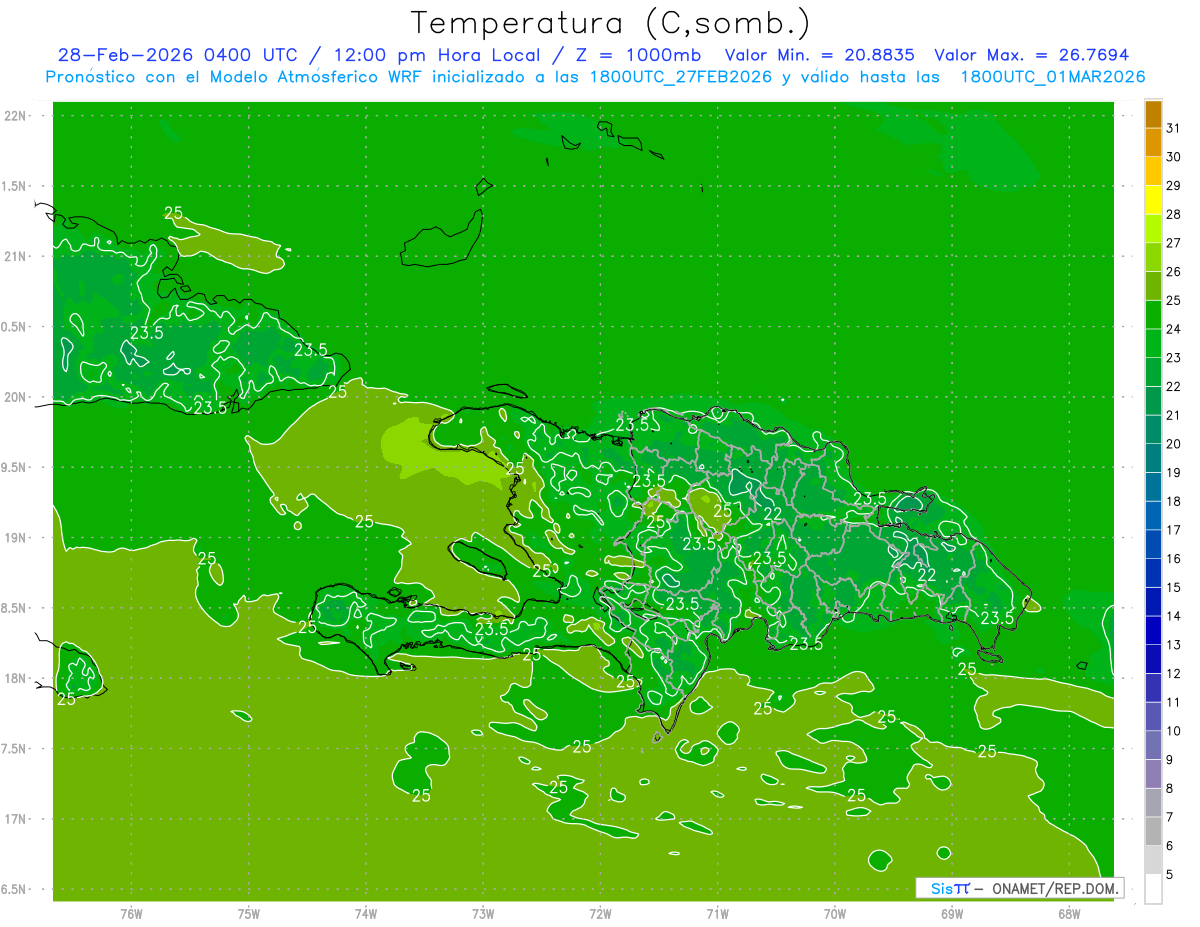
Task: Select the "28-Feb-2026 0400 UTC" date text
Action: click(x=177, y=56)
